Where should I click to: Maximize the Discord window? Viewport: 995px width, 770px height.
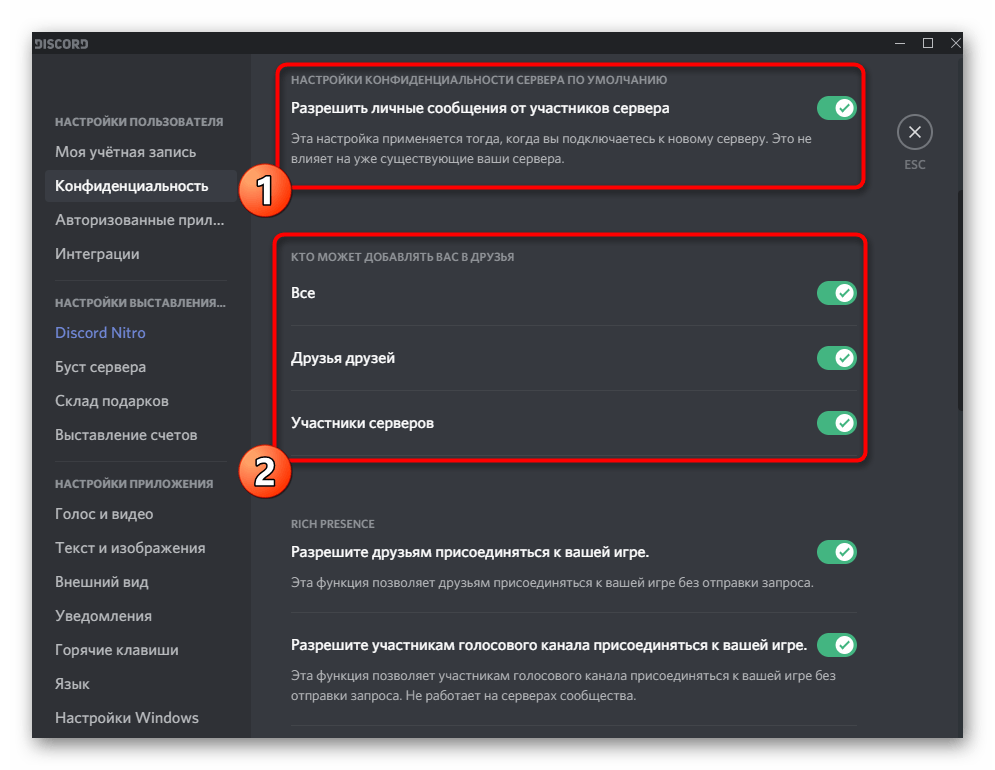pos(927,43)
